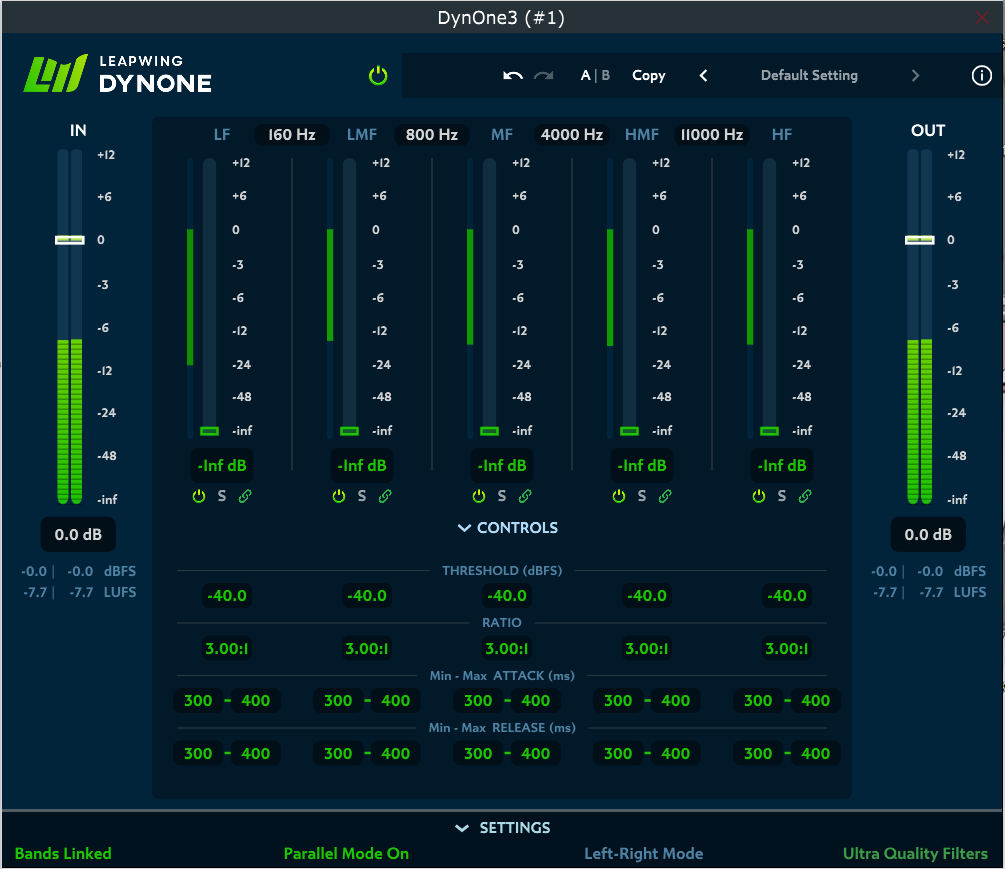Viewport: 1005px width, 869px height.
Task: Click the LF band gain fader handle
Action: [x=210, y=431]
